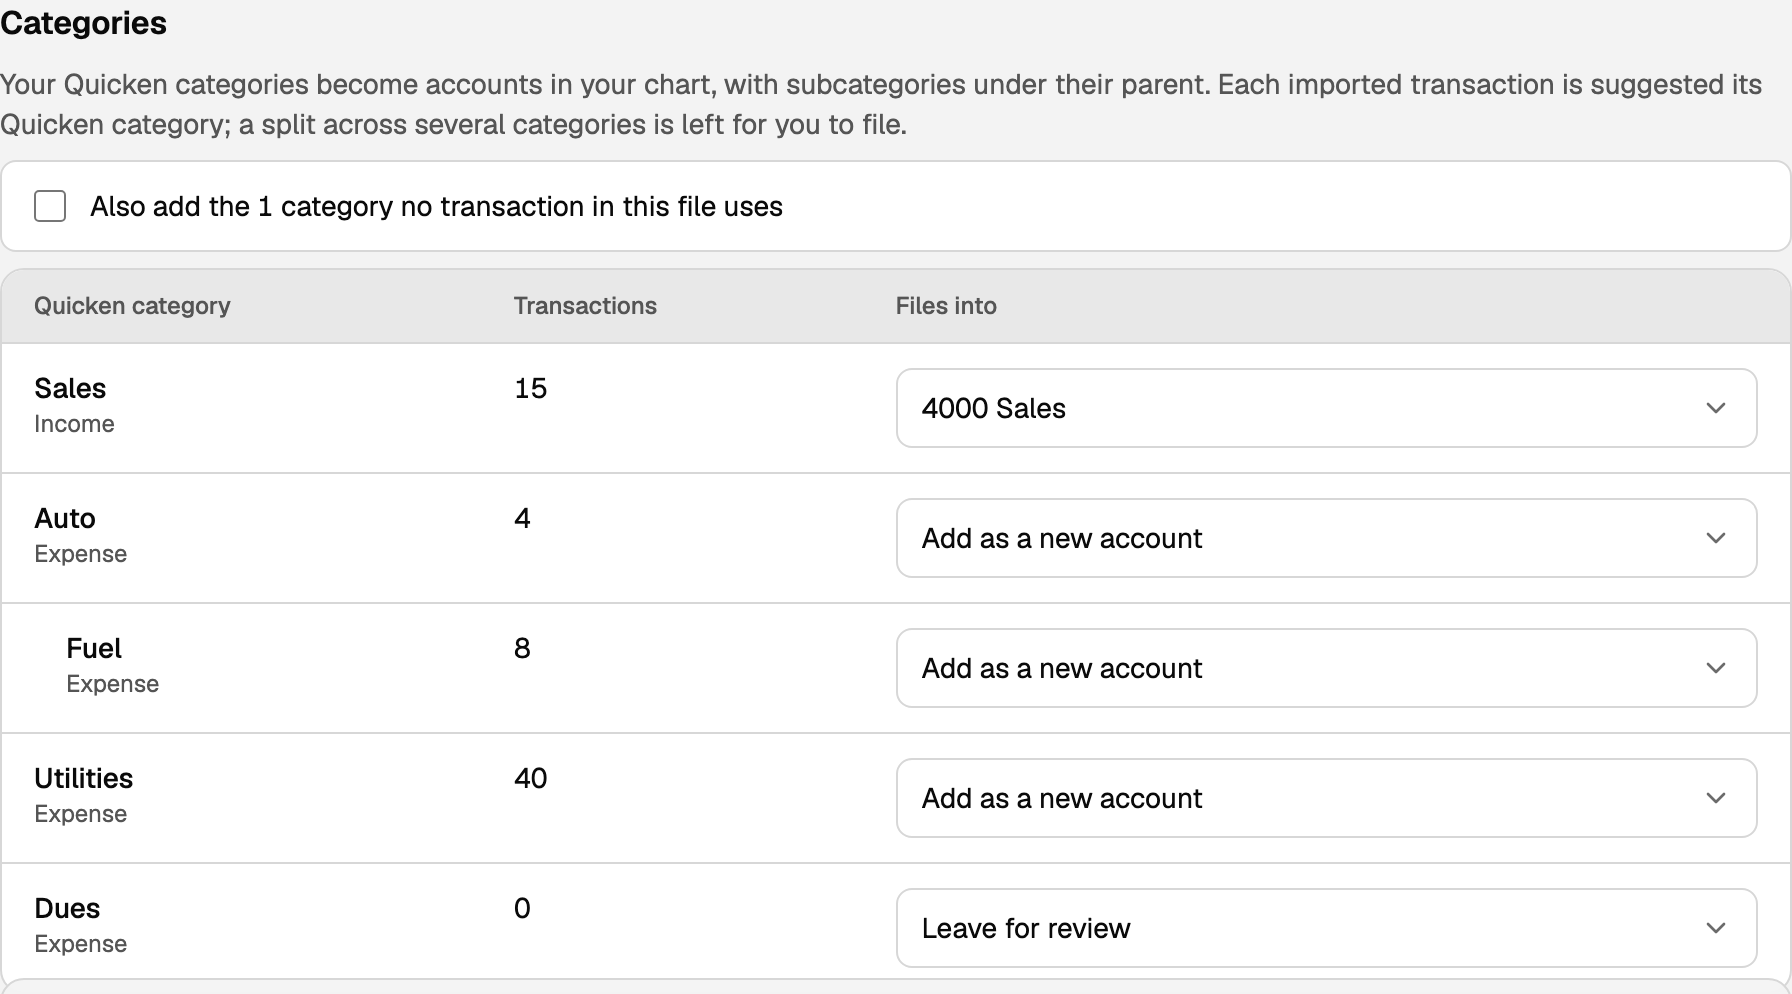Click the Expense label under Utilities
Viewport: 1792px width, 994px height.
[81, 814]
